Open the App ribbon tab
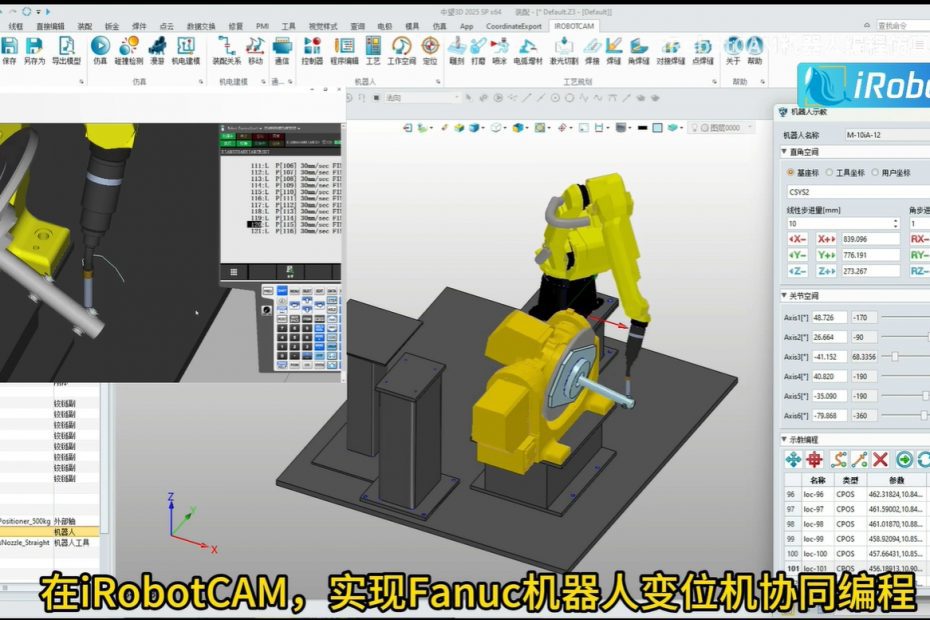This screenshot has height=620, width=930. click(x=467, y=26)
